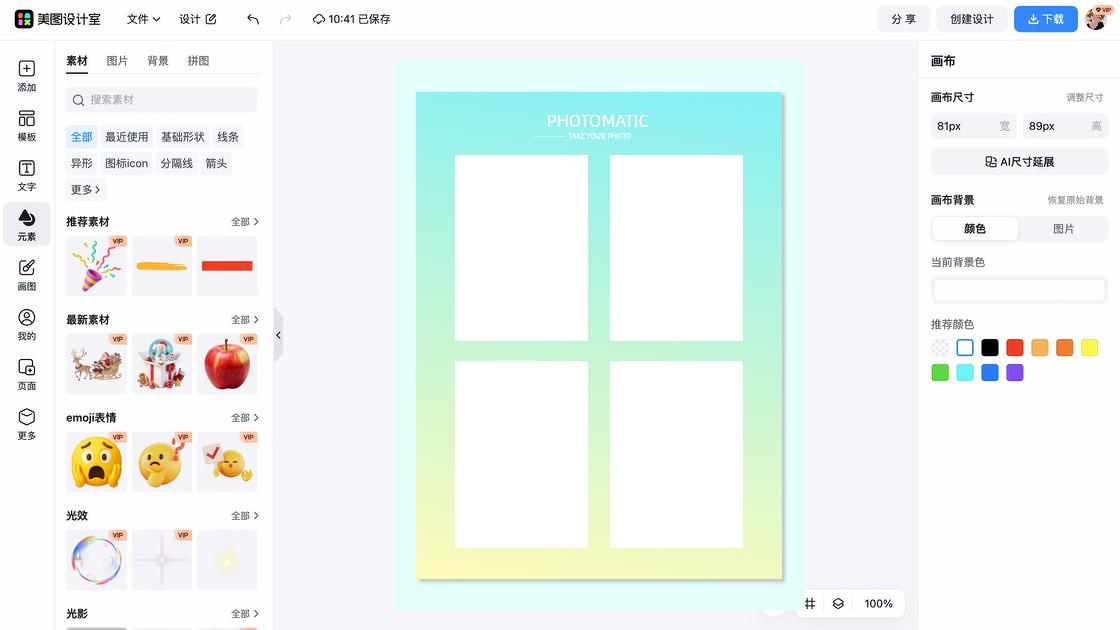Image resolution: width=1120 pixels, height=630 pixels.
Task: View all emoji表情 via 全部
Action: (x=244, y=418)
